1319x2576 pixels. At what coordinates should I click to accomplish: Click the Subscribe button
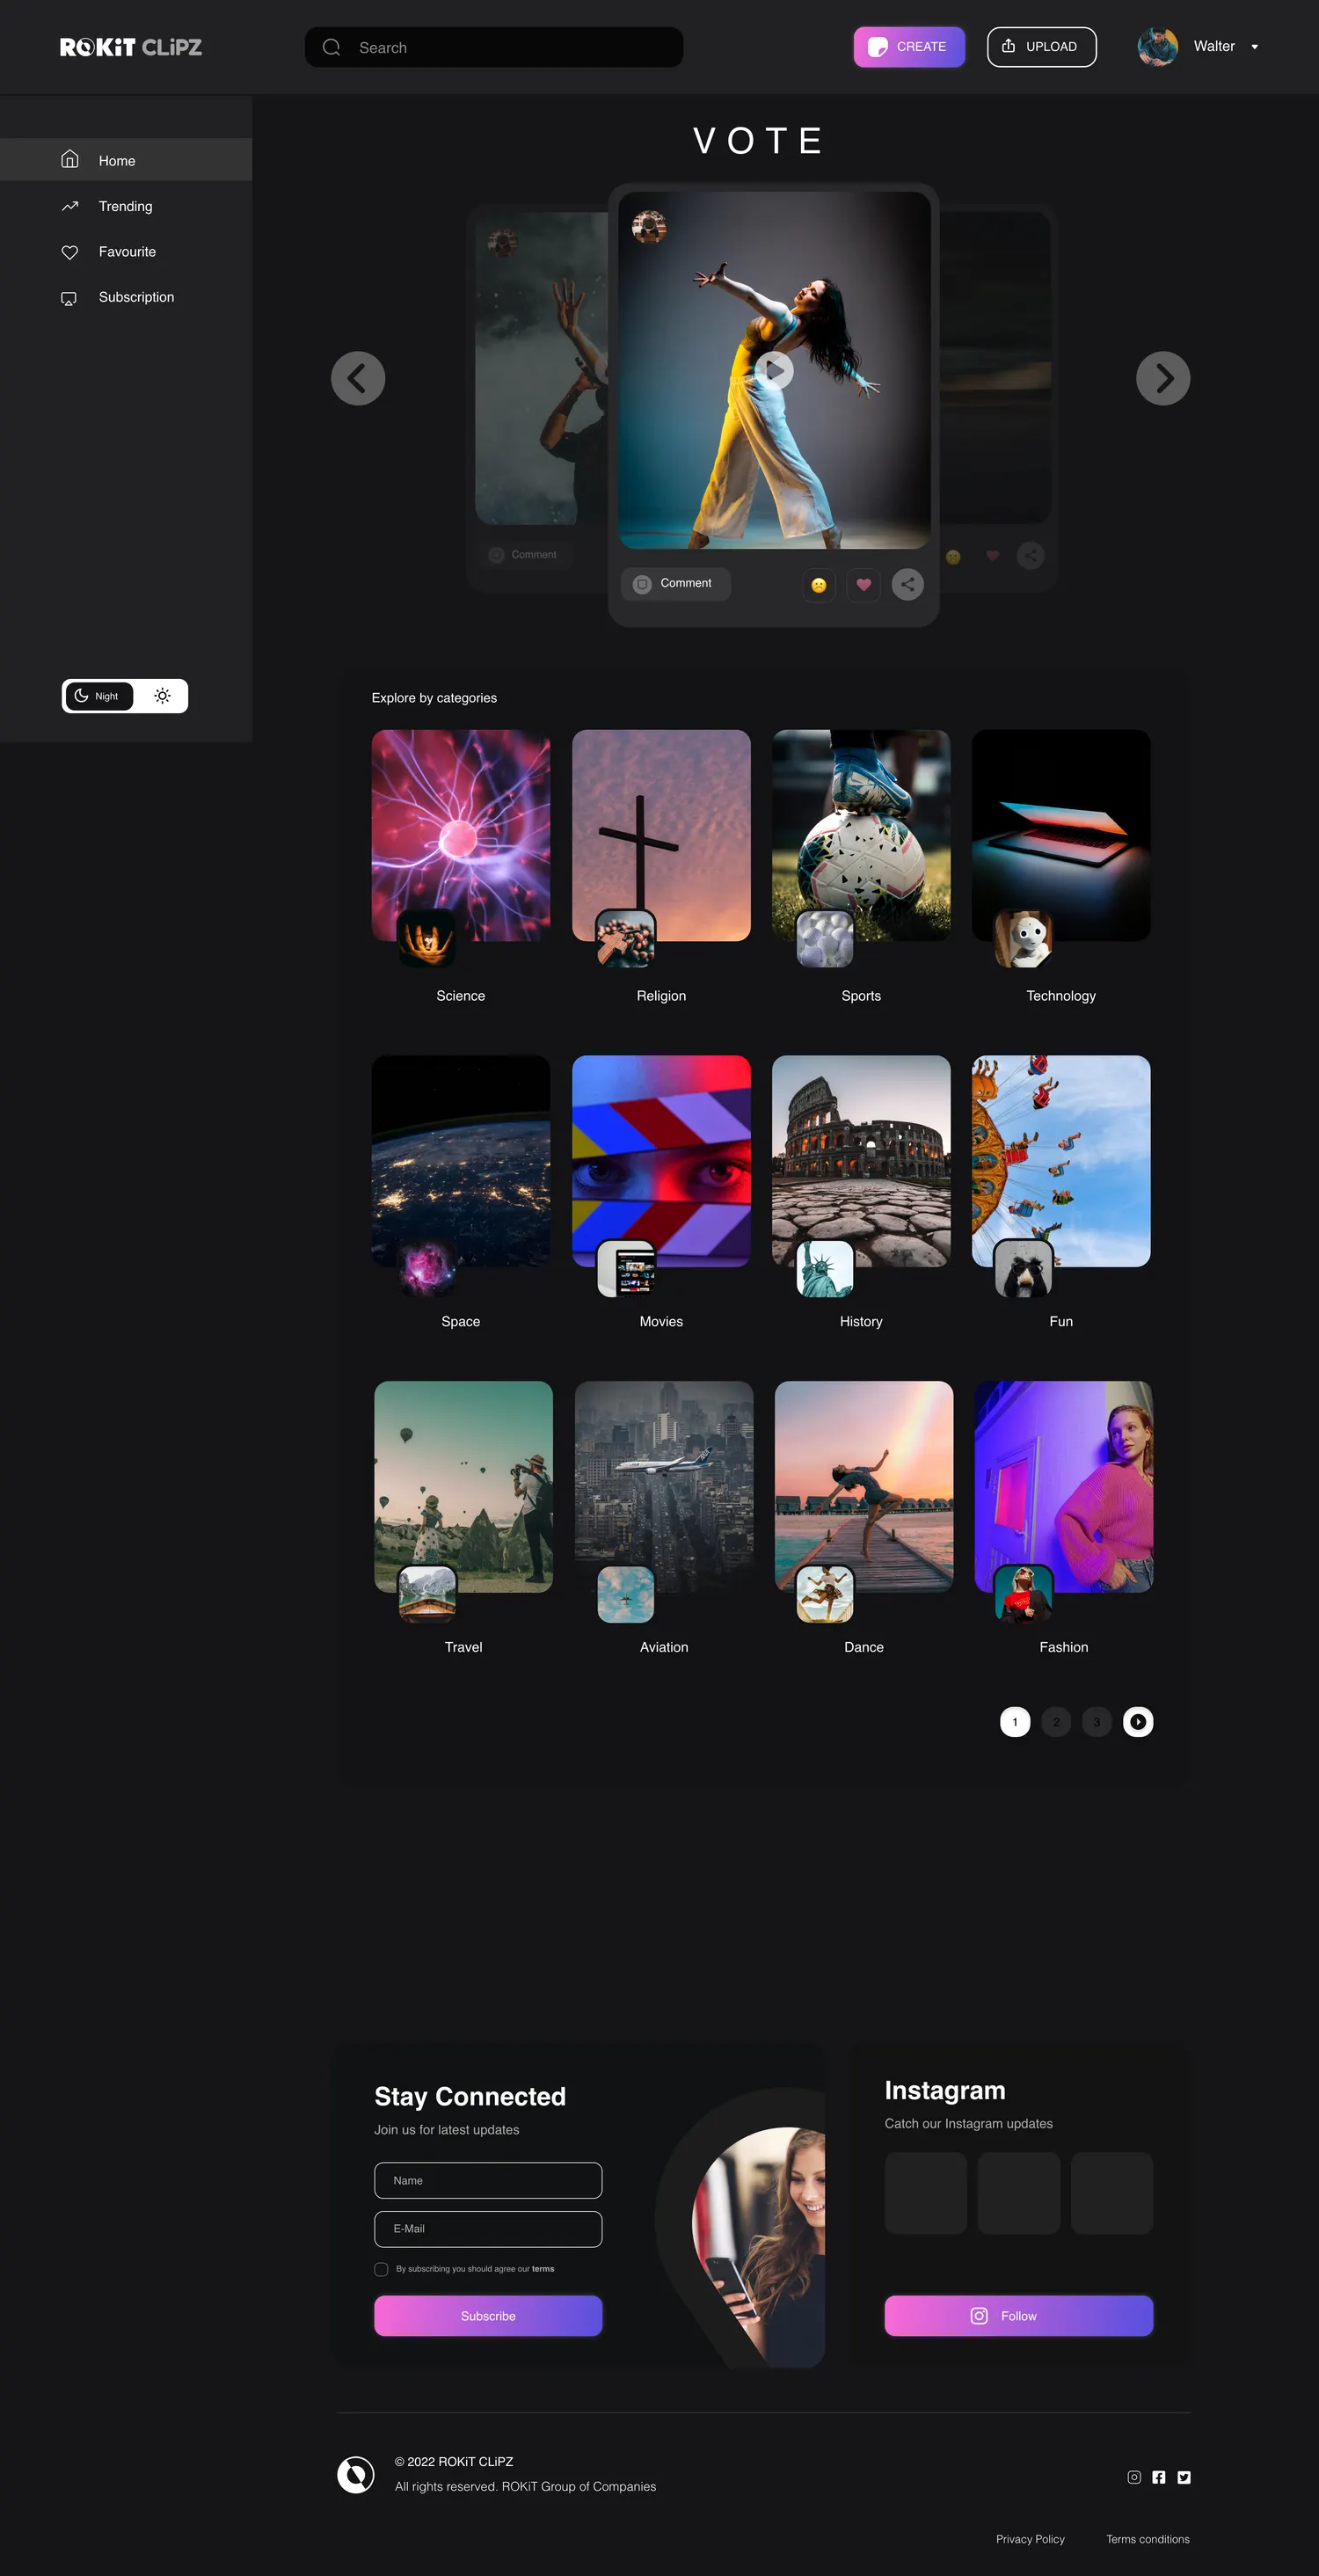pyautogui.click(x=488, y=2316)
